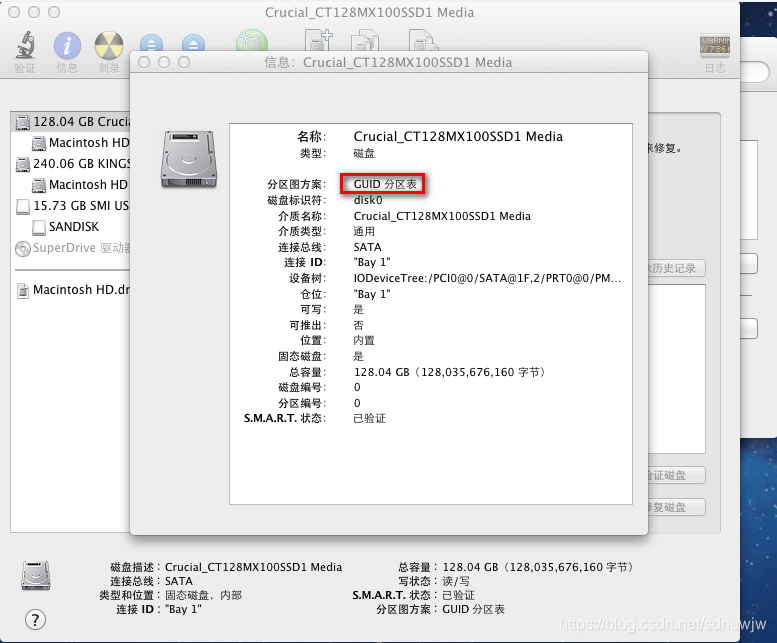The height and width of the screenshot is (643, 777).
Task: Click the new image icon with plus sign
Action: 319,40
